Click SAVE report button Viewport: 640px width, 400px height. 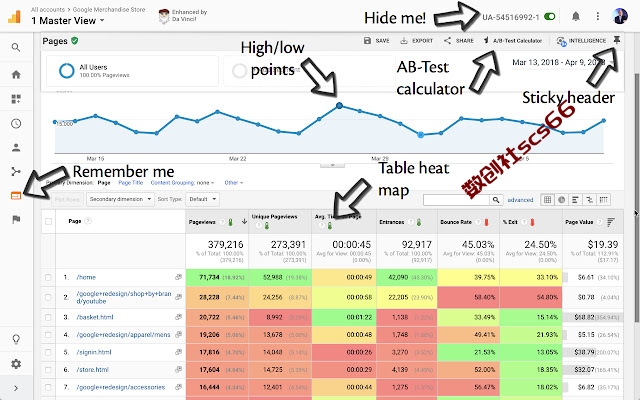pos(376,41)
